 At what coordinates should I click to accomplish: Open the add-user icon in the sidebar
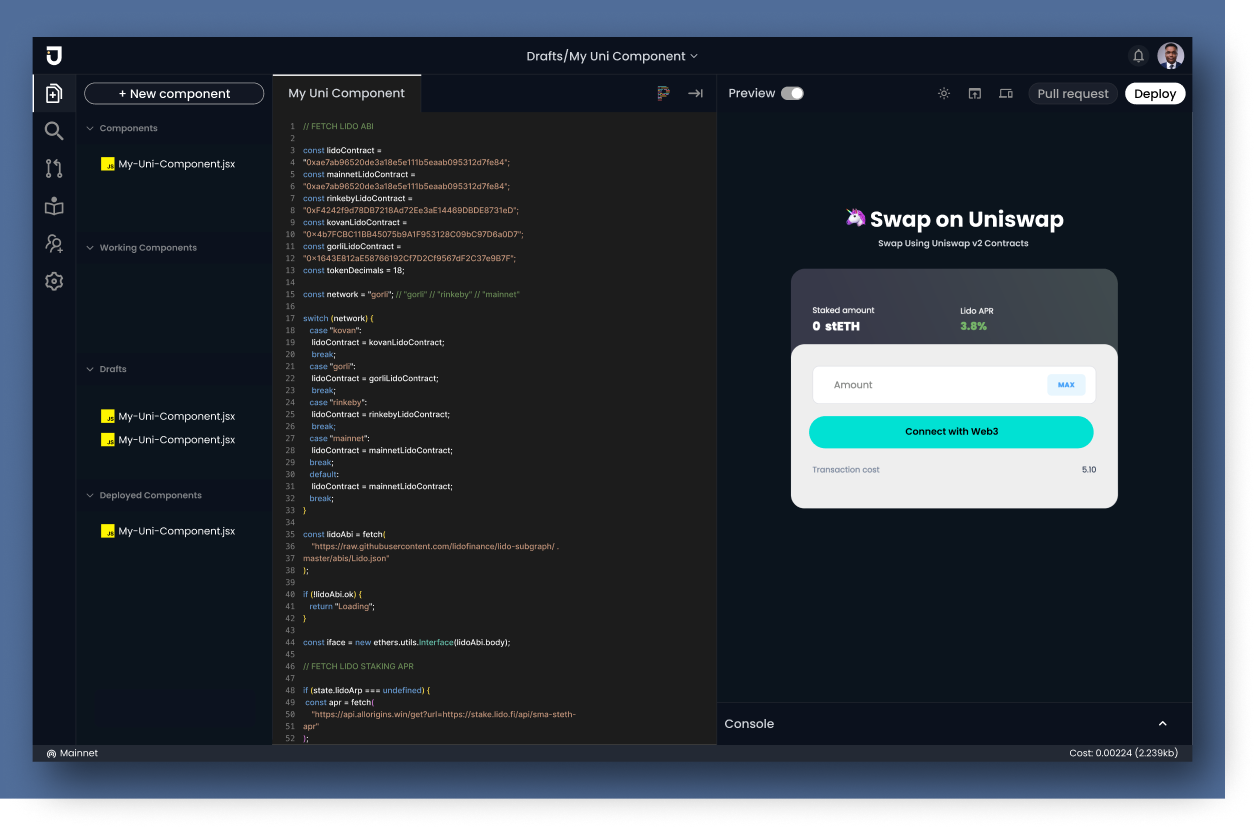click(x=54, y=244)
